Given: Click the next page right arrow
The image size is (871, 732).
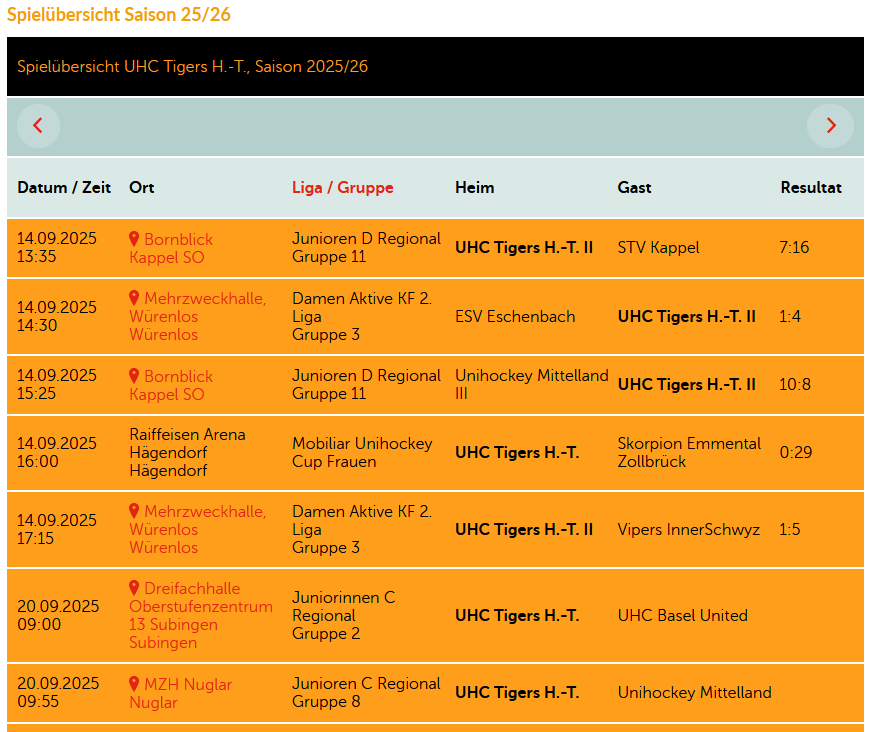Looking at the screenshot, I should pos(830,126).
